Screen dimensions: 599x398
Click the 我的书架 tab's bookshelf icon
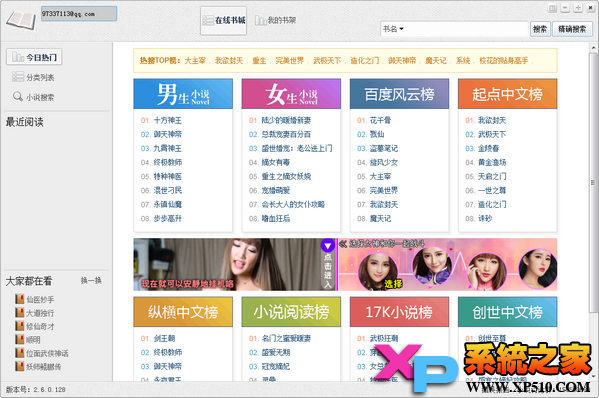261,20
